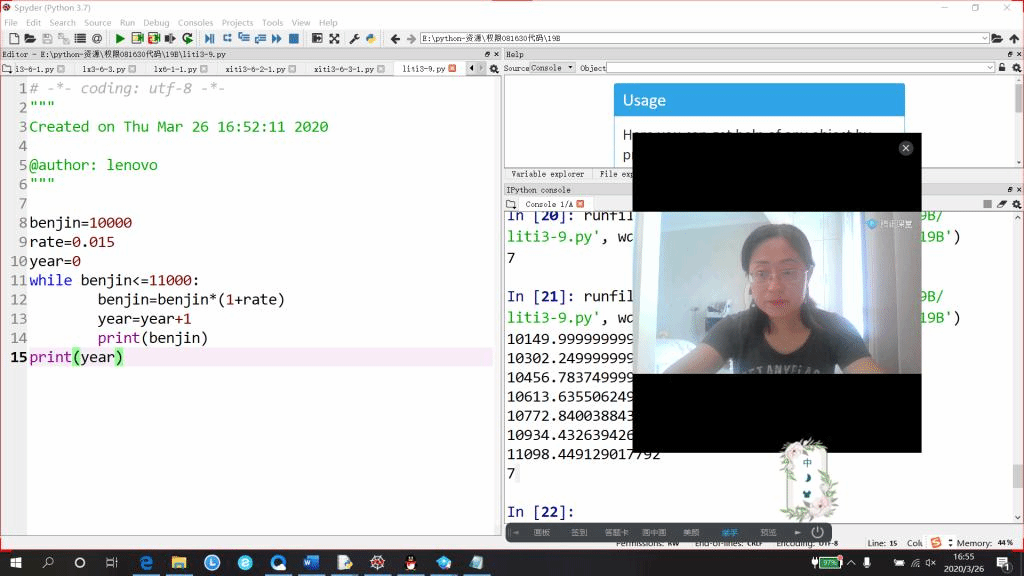This screenshot has width=1024, height=576.
Task: Click the Help pane Object input field
Action: [x=800, y=68]
